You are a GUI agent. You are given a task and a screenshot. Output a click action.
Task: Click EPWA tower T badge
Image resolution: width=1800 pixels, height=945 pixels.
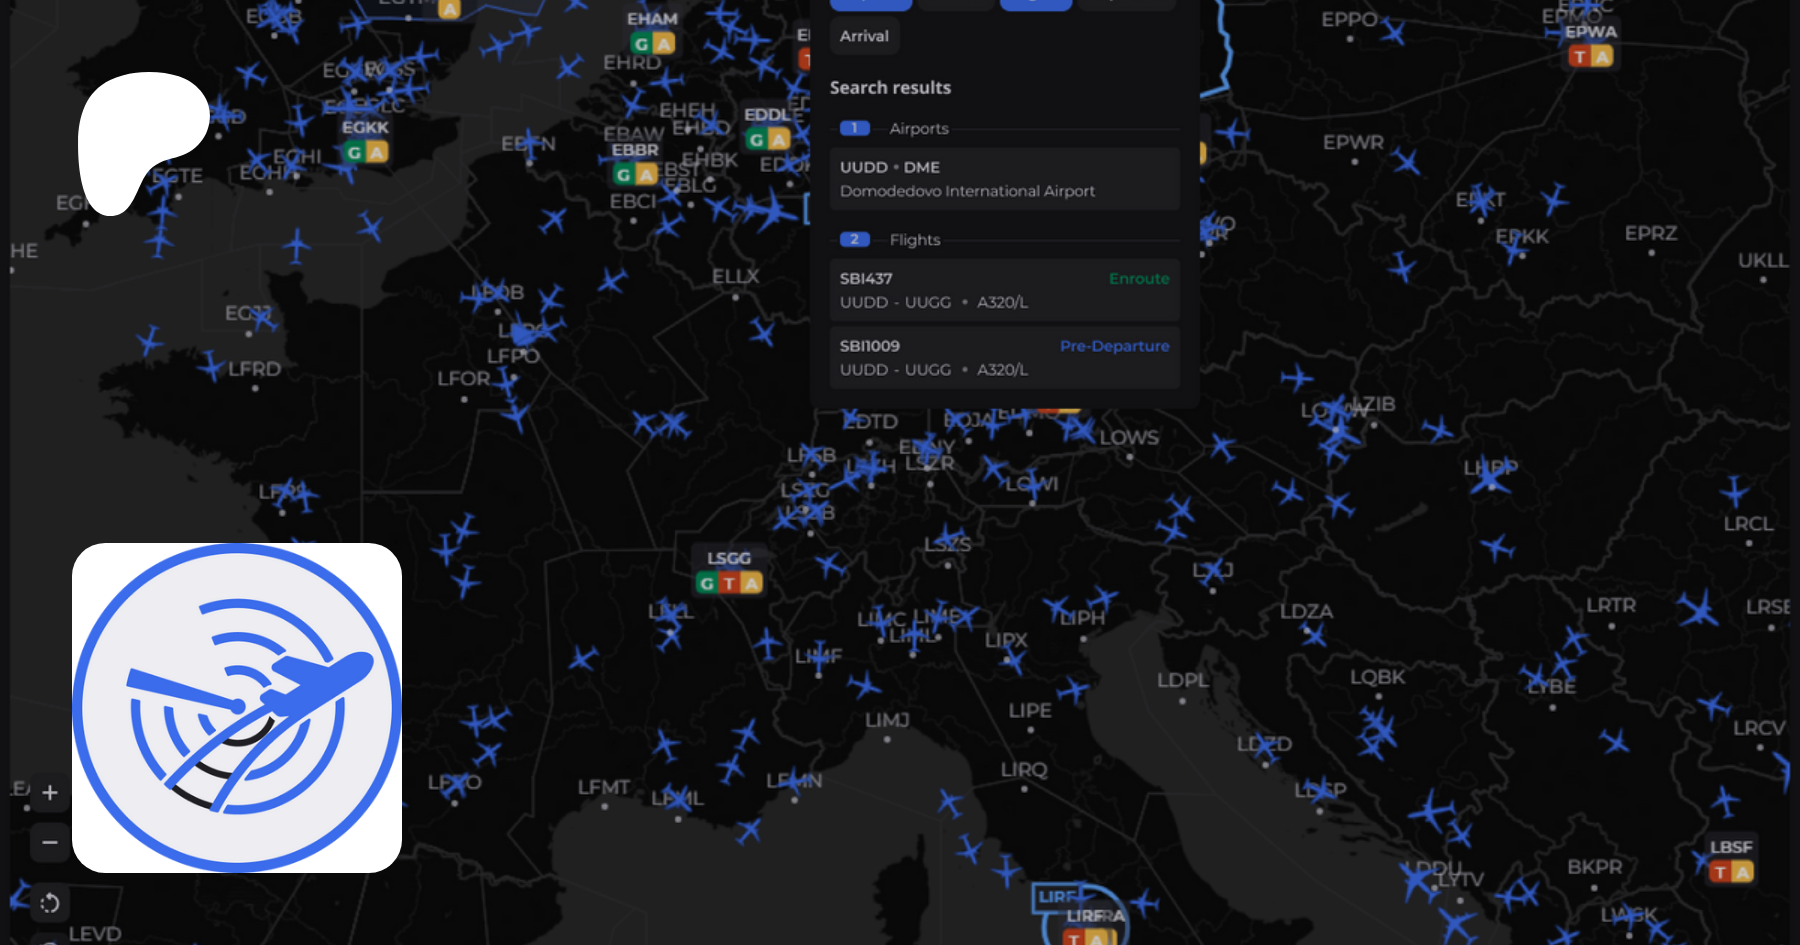click(1579, 57)
